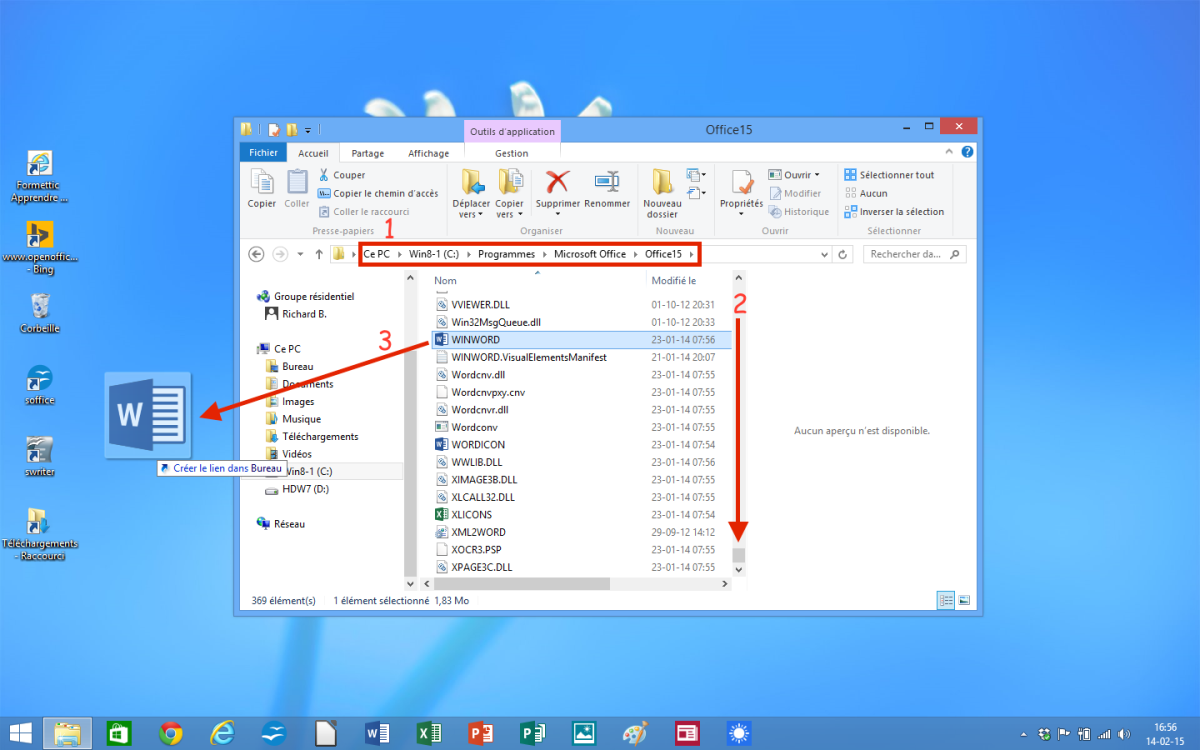The height and width of the screenshot is (750, 1200).
Task: Click the quick access New folder icon in title bar
Action: [291, 130]
